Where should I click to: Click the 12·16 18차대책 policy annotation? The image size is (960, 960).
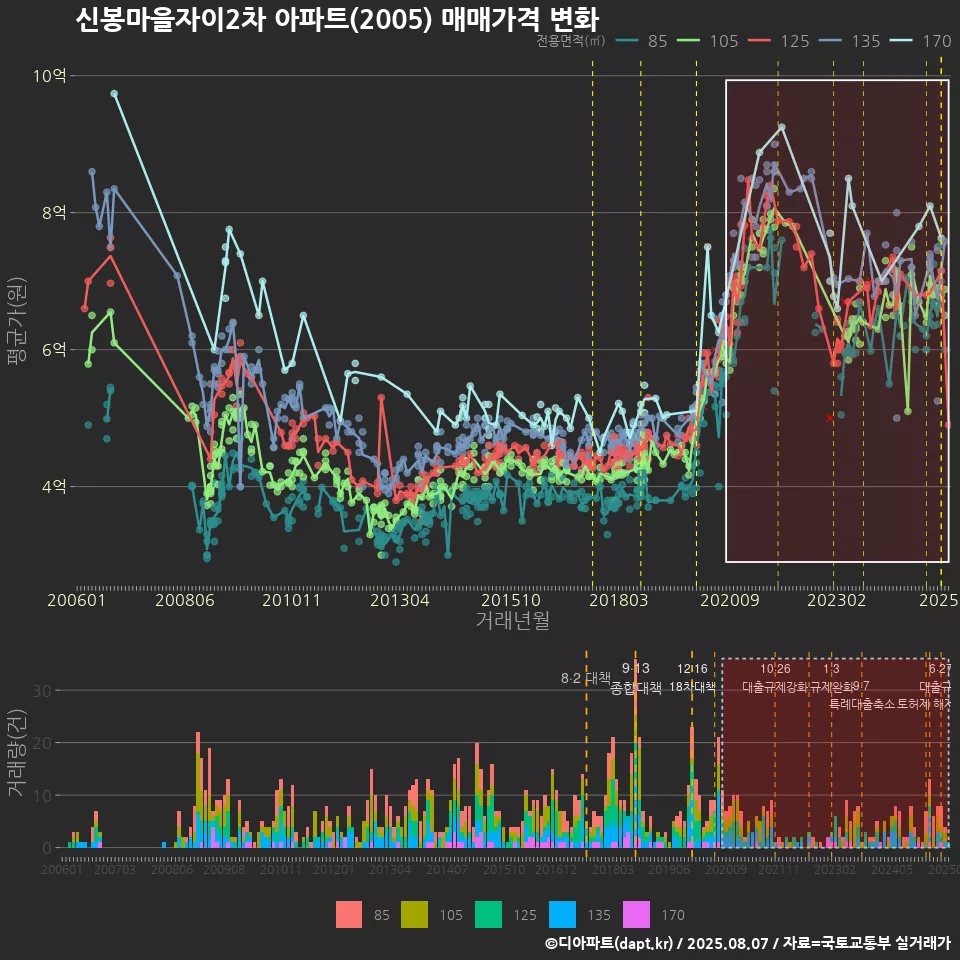pos(692,677)
